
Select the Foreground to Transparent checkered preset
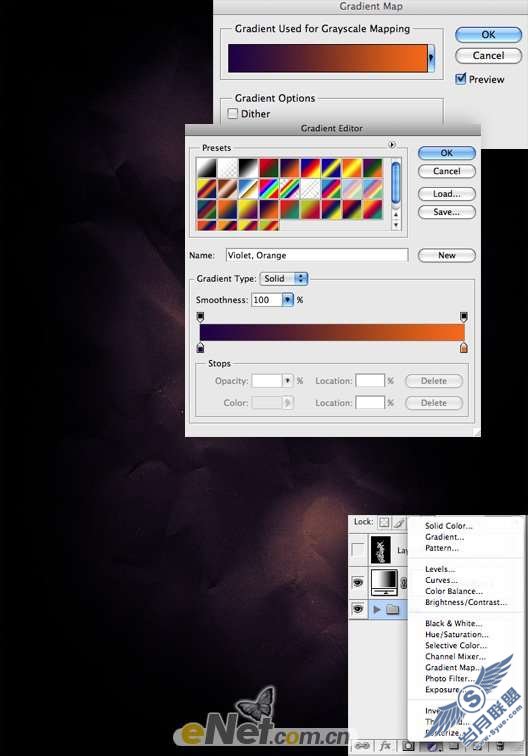227,168
